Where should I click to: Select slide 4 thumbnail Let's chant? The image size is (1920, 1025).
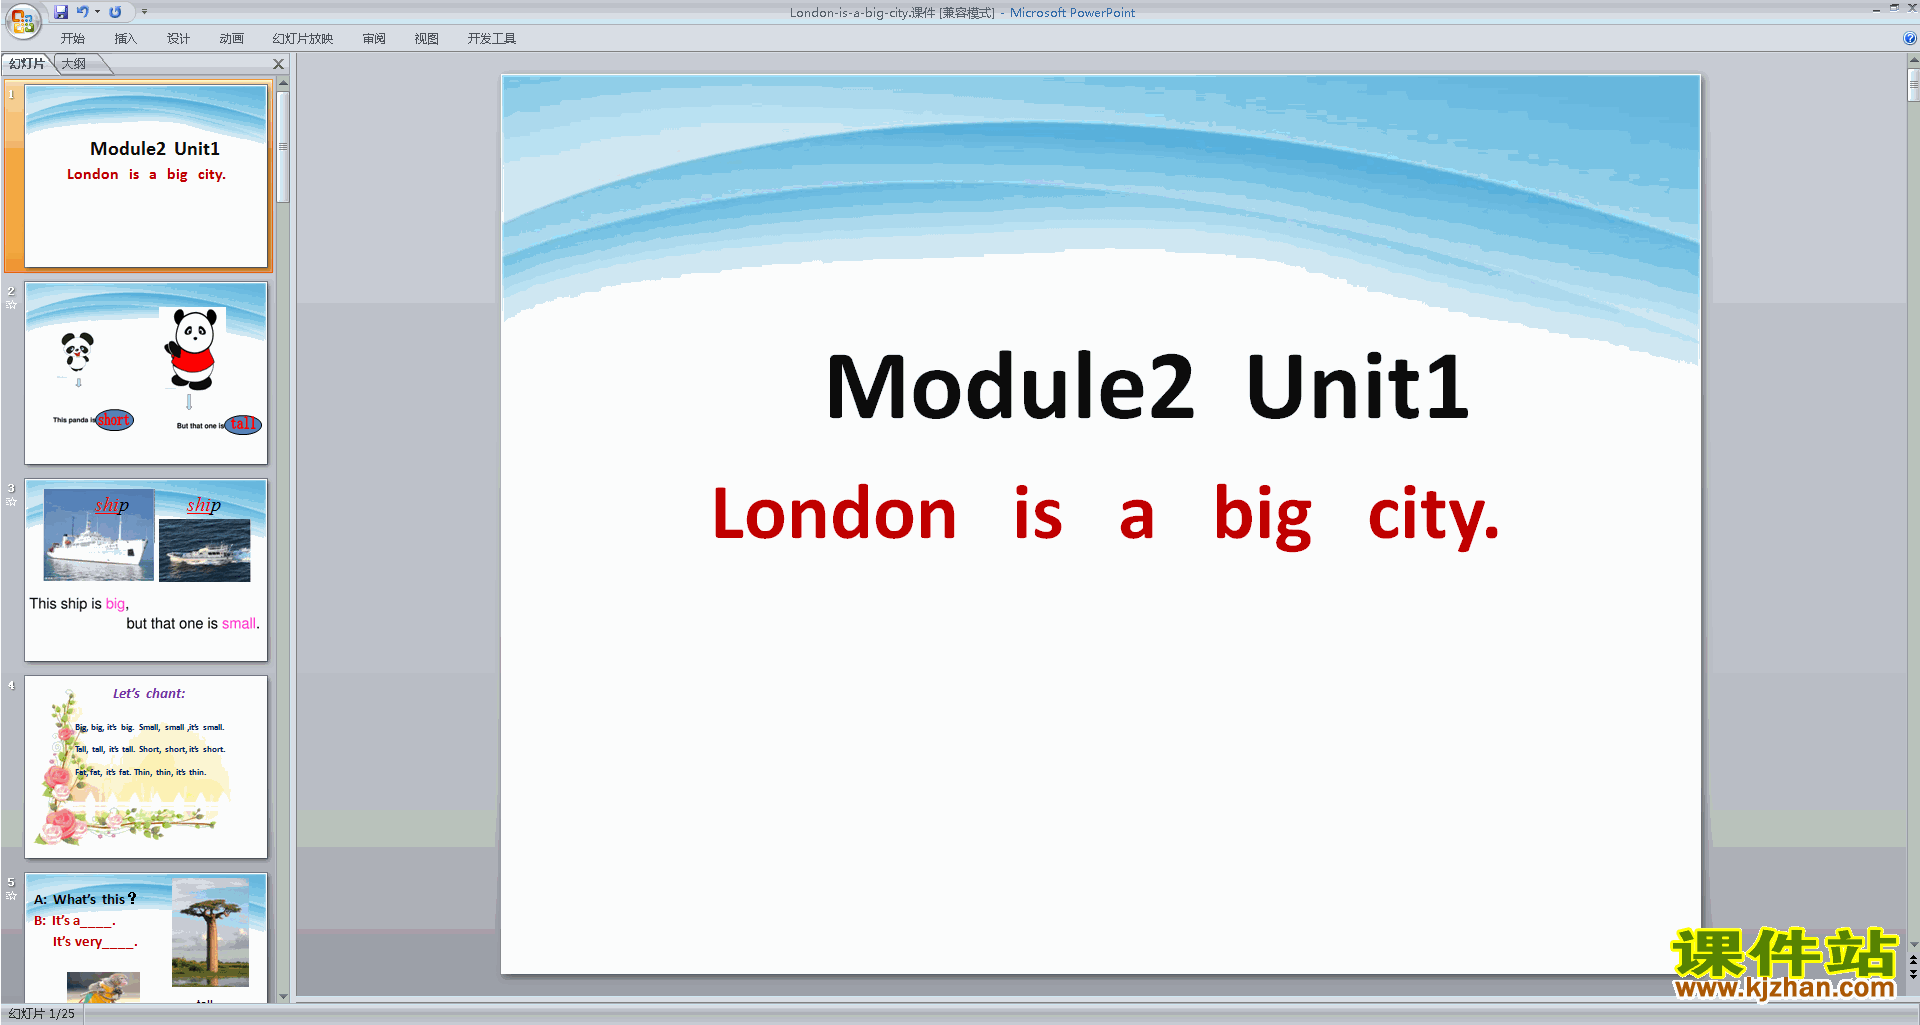(146, 767)
